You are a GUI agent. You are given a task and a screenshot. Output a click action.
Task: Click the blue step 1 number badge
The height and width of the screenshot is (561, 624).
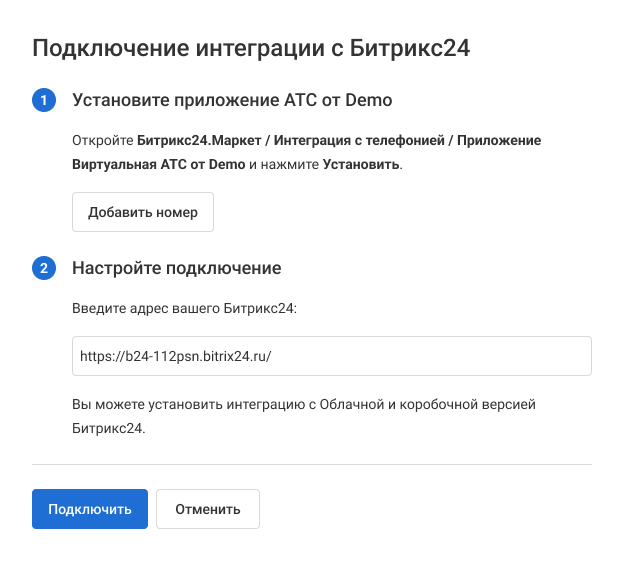pos(45,100)
